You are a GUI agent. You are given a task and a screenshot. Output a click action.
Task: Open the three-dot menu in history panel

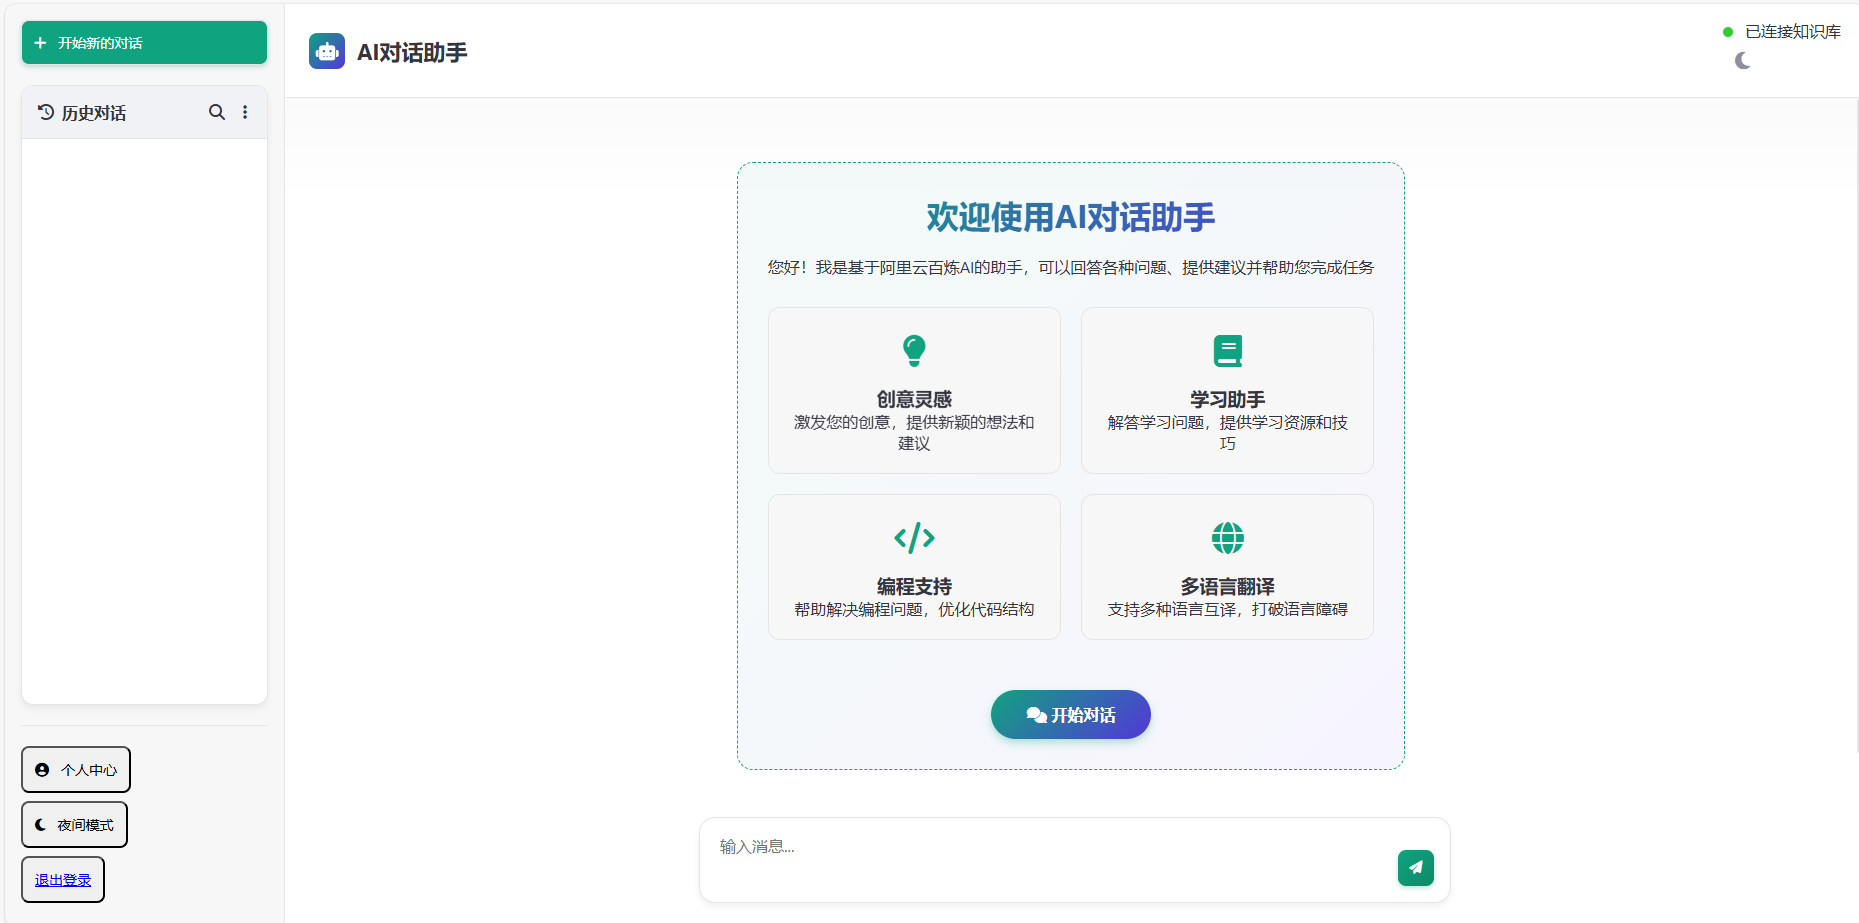click(x=245, y=112)
